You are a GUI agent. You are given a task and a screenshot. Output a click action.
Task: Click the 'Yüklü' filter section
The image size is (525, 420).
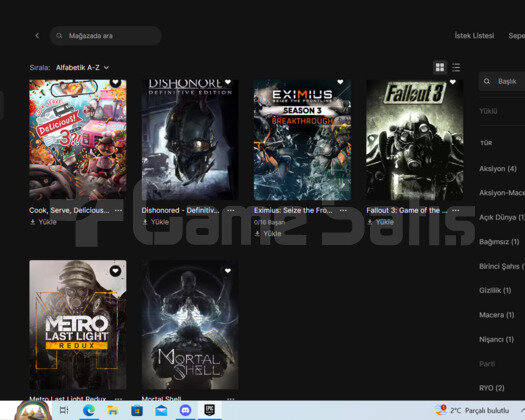coord(488,111)
